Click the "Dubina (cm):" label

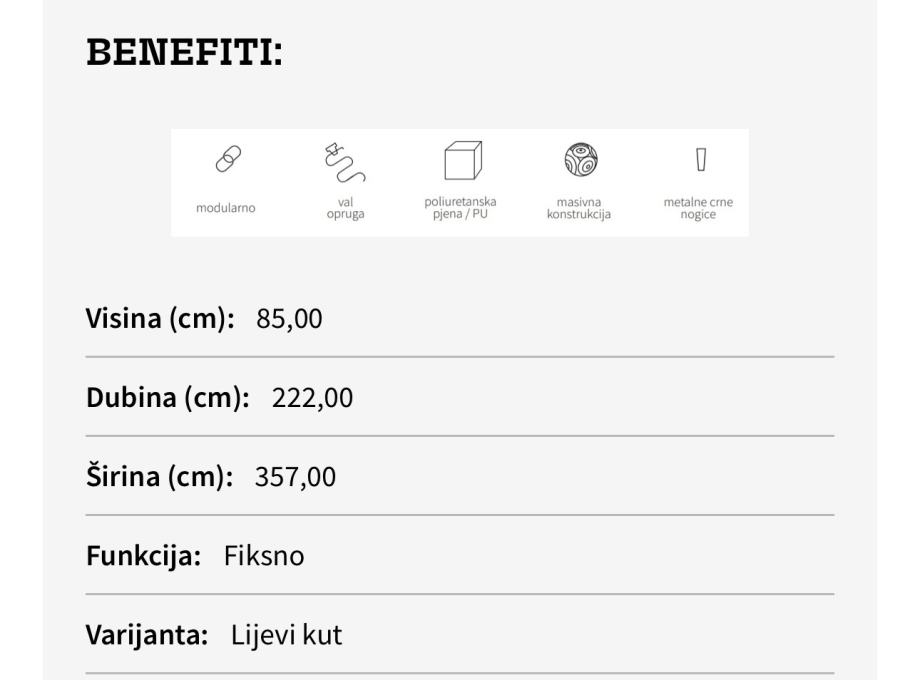coord(168,399)
